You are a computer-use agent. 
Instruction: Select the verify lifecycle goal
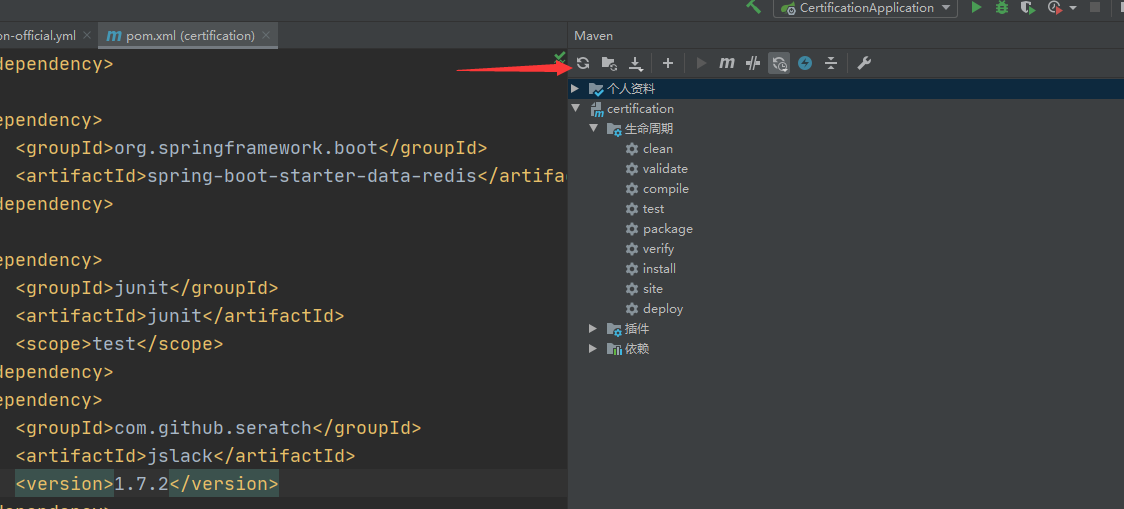(658, 249)
